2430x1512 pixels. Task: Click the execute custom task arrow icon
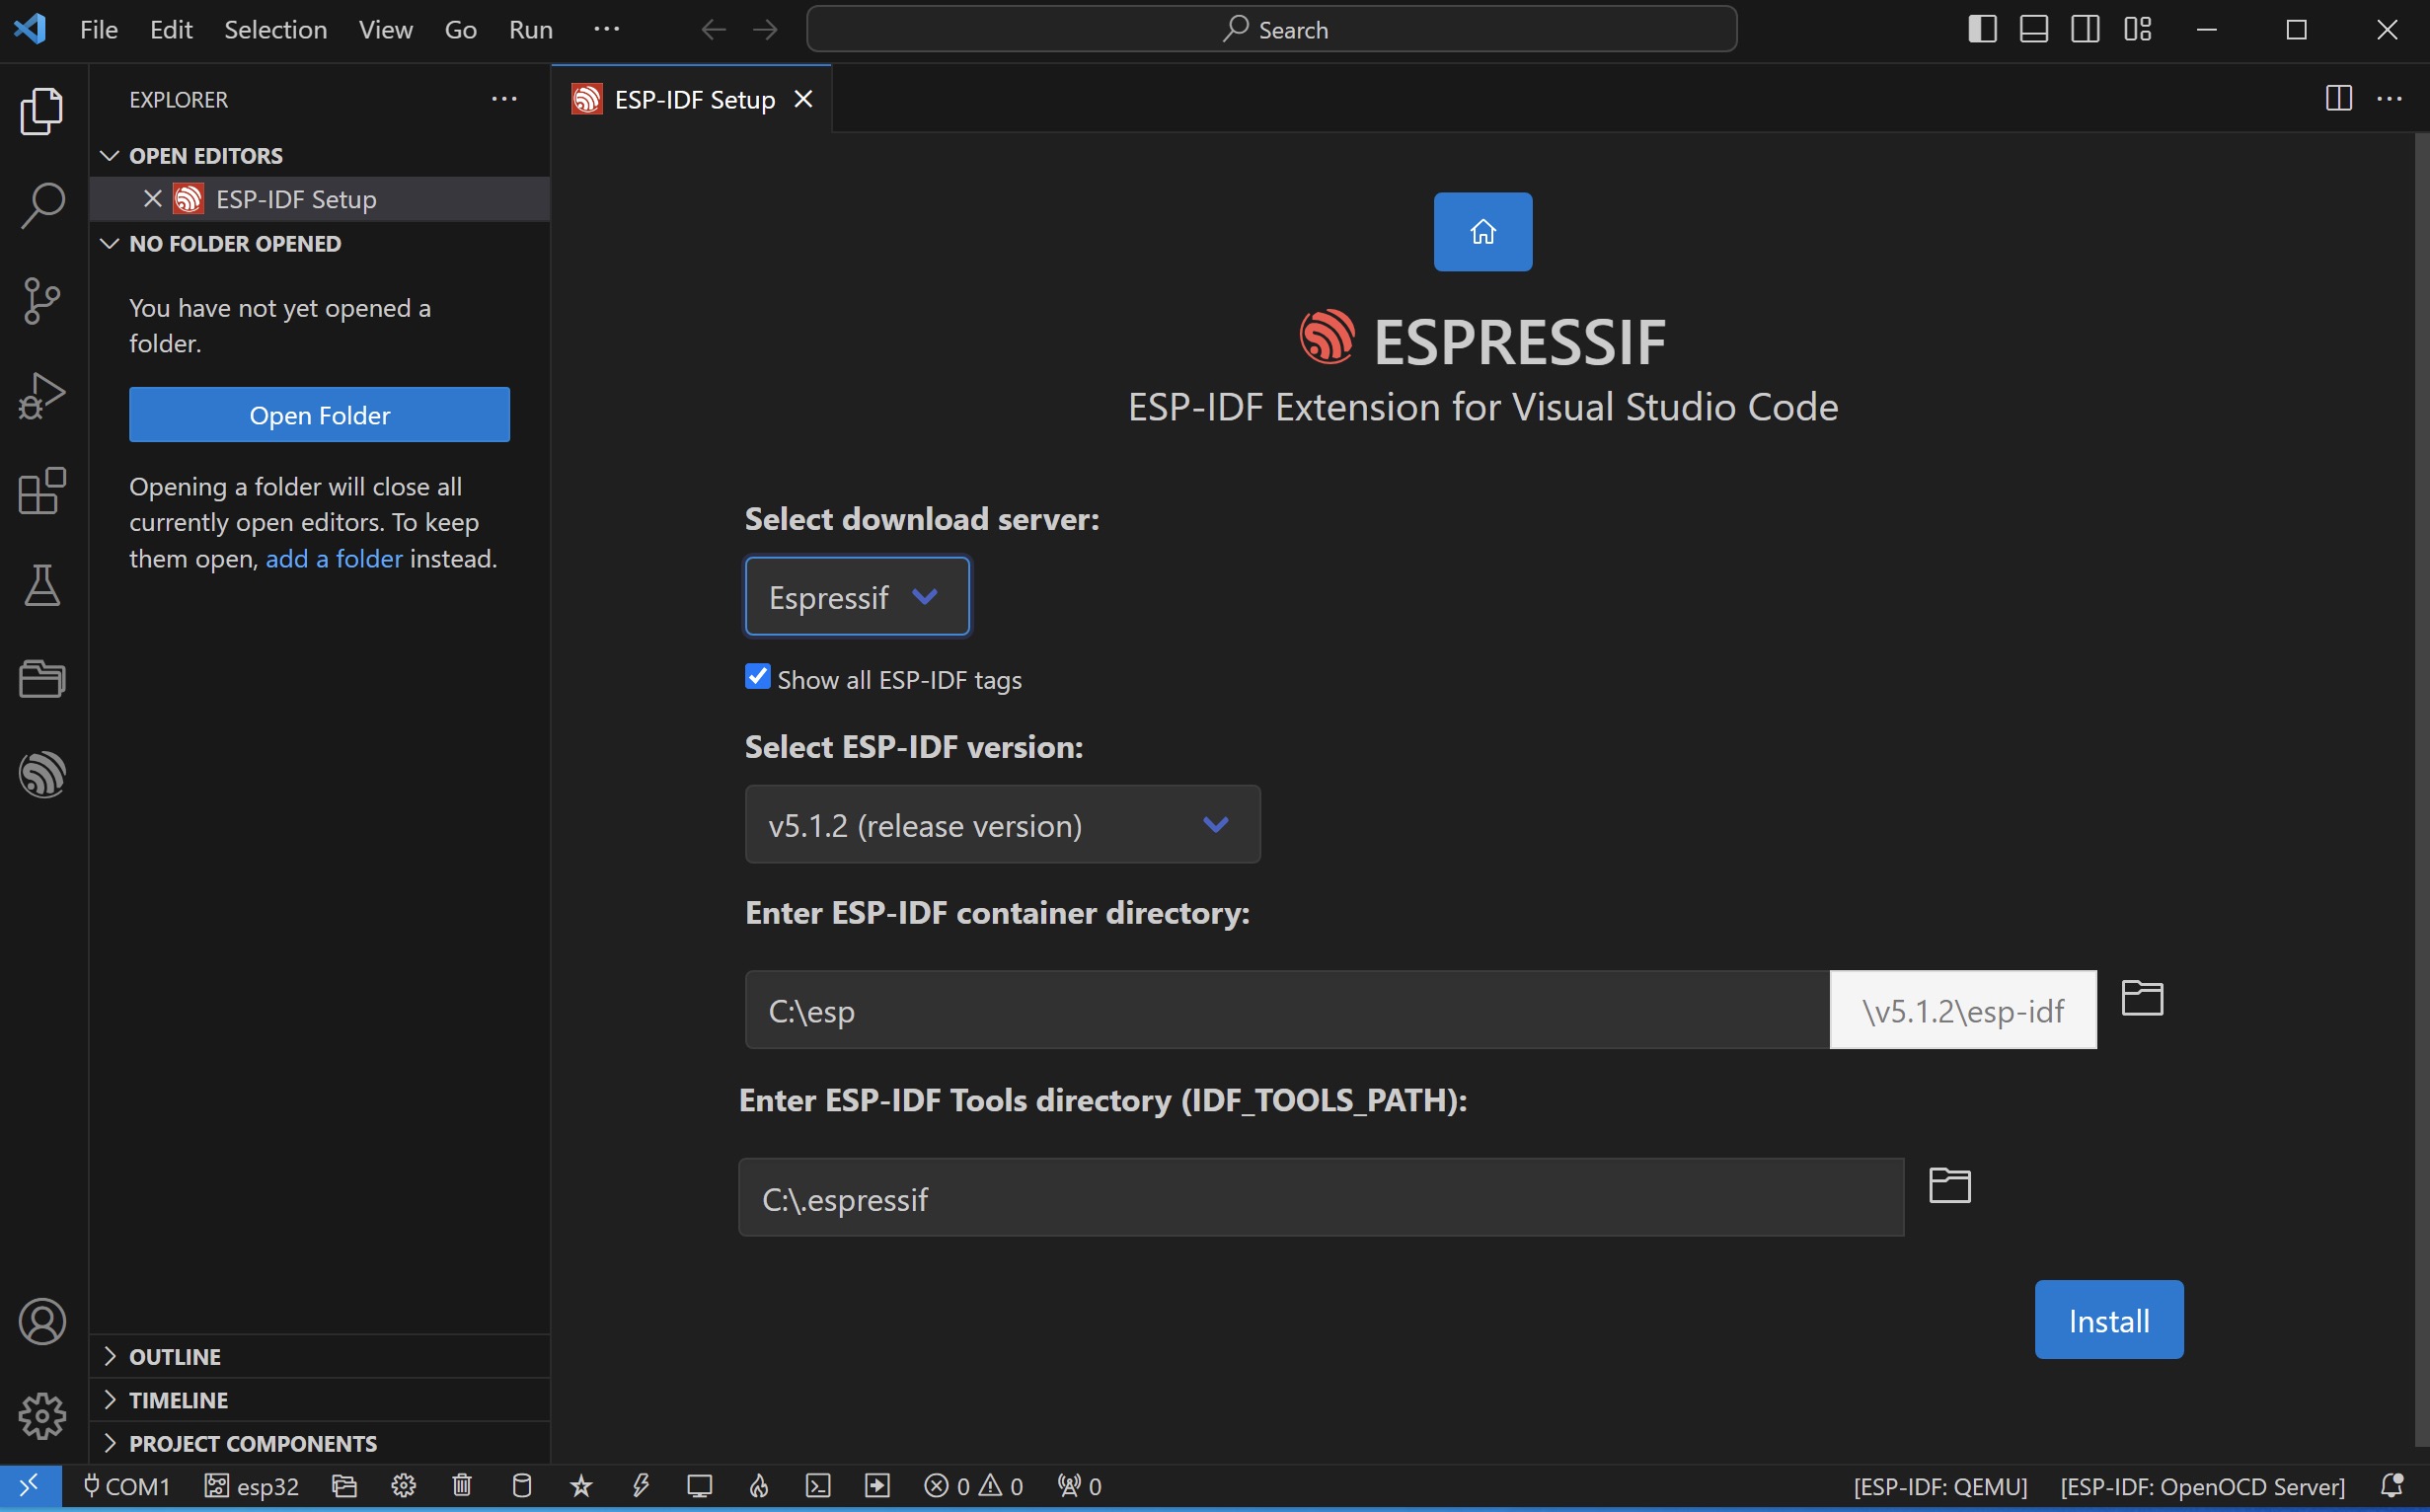point(877,1486)
